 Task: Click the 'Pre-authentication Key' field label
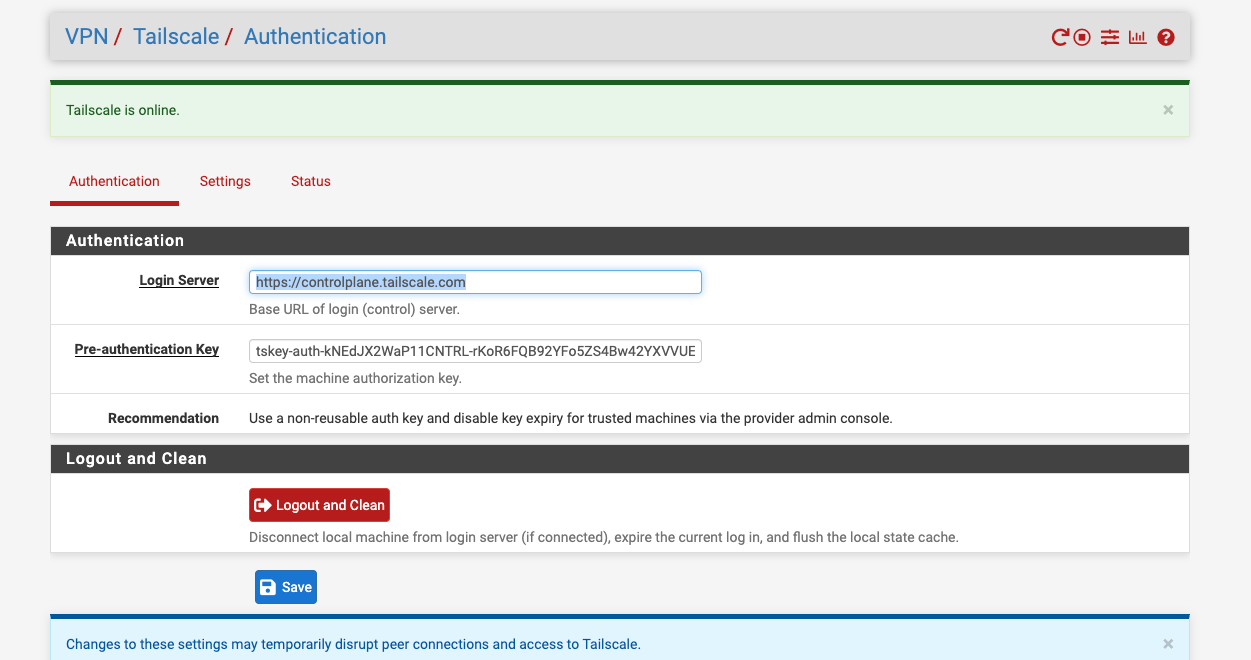click(x=147, y=350)
